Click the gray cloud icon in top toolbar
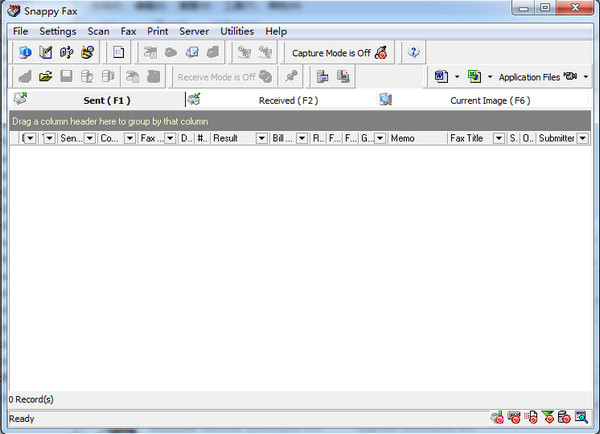Image resolution: width=600 pixels, height=434 pixels. point(171,52)
